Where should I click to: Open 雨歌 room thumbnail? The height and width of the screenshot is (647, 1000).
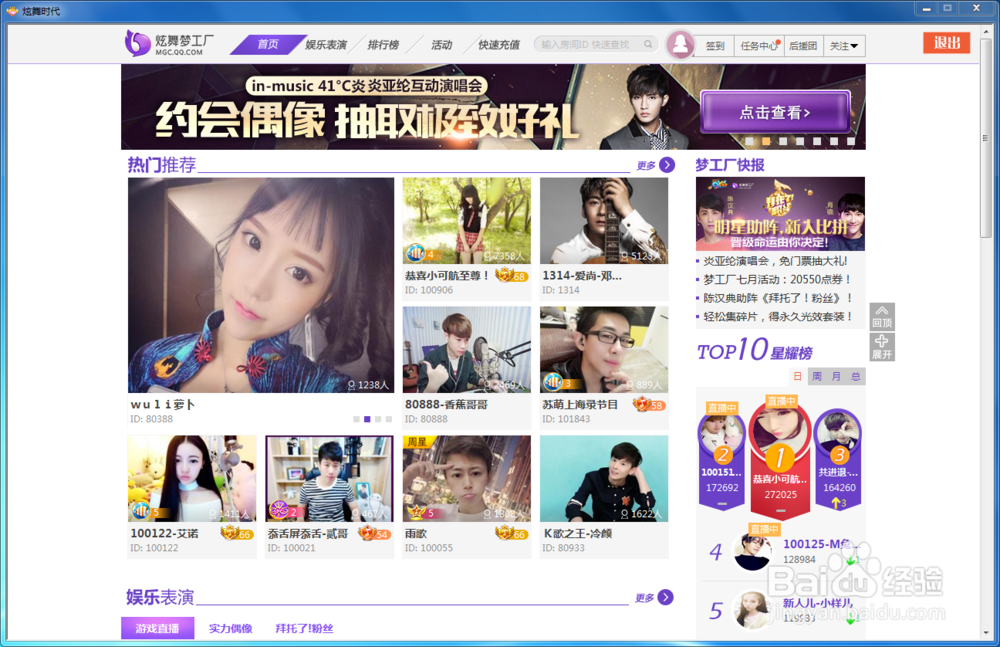[466, 479]
